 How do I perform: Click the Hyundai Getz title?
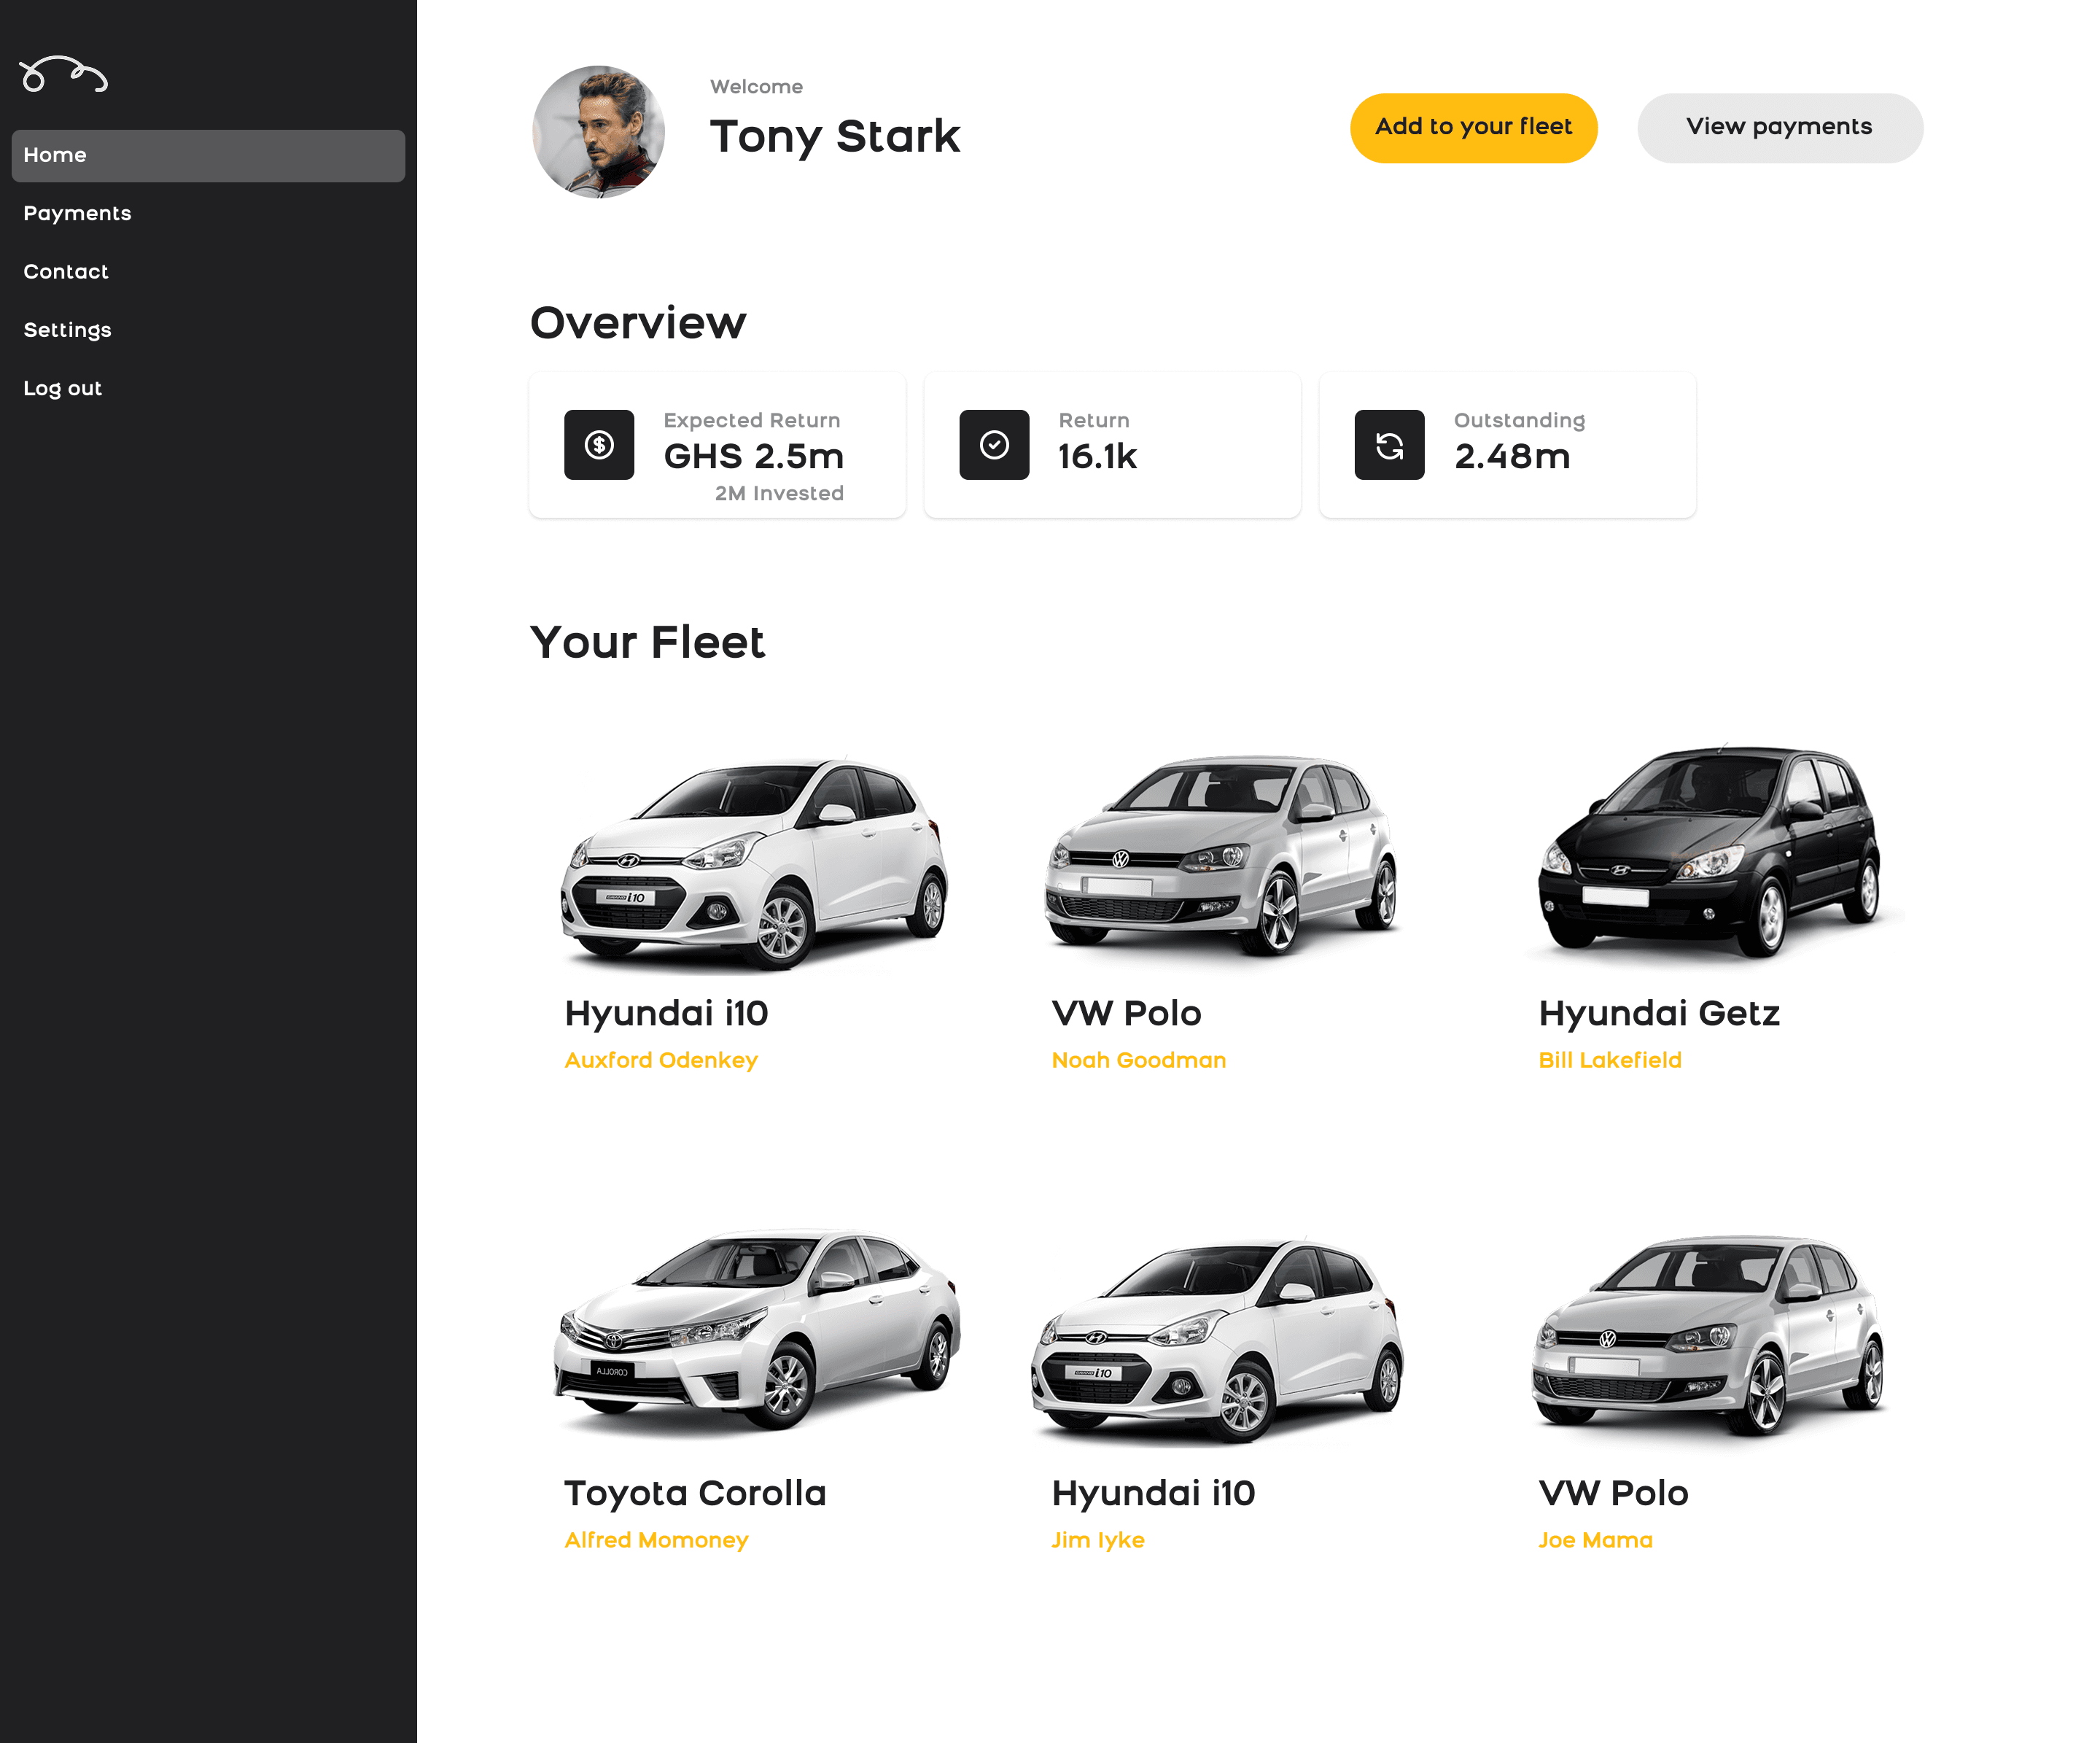pos(1659,1013)
